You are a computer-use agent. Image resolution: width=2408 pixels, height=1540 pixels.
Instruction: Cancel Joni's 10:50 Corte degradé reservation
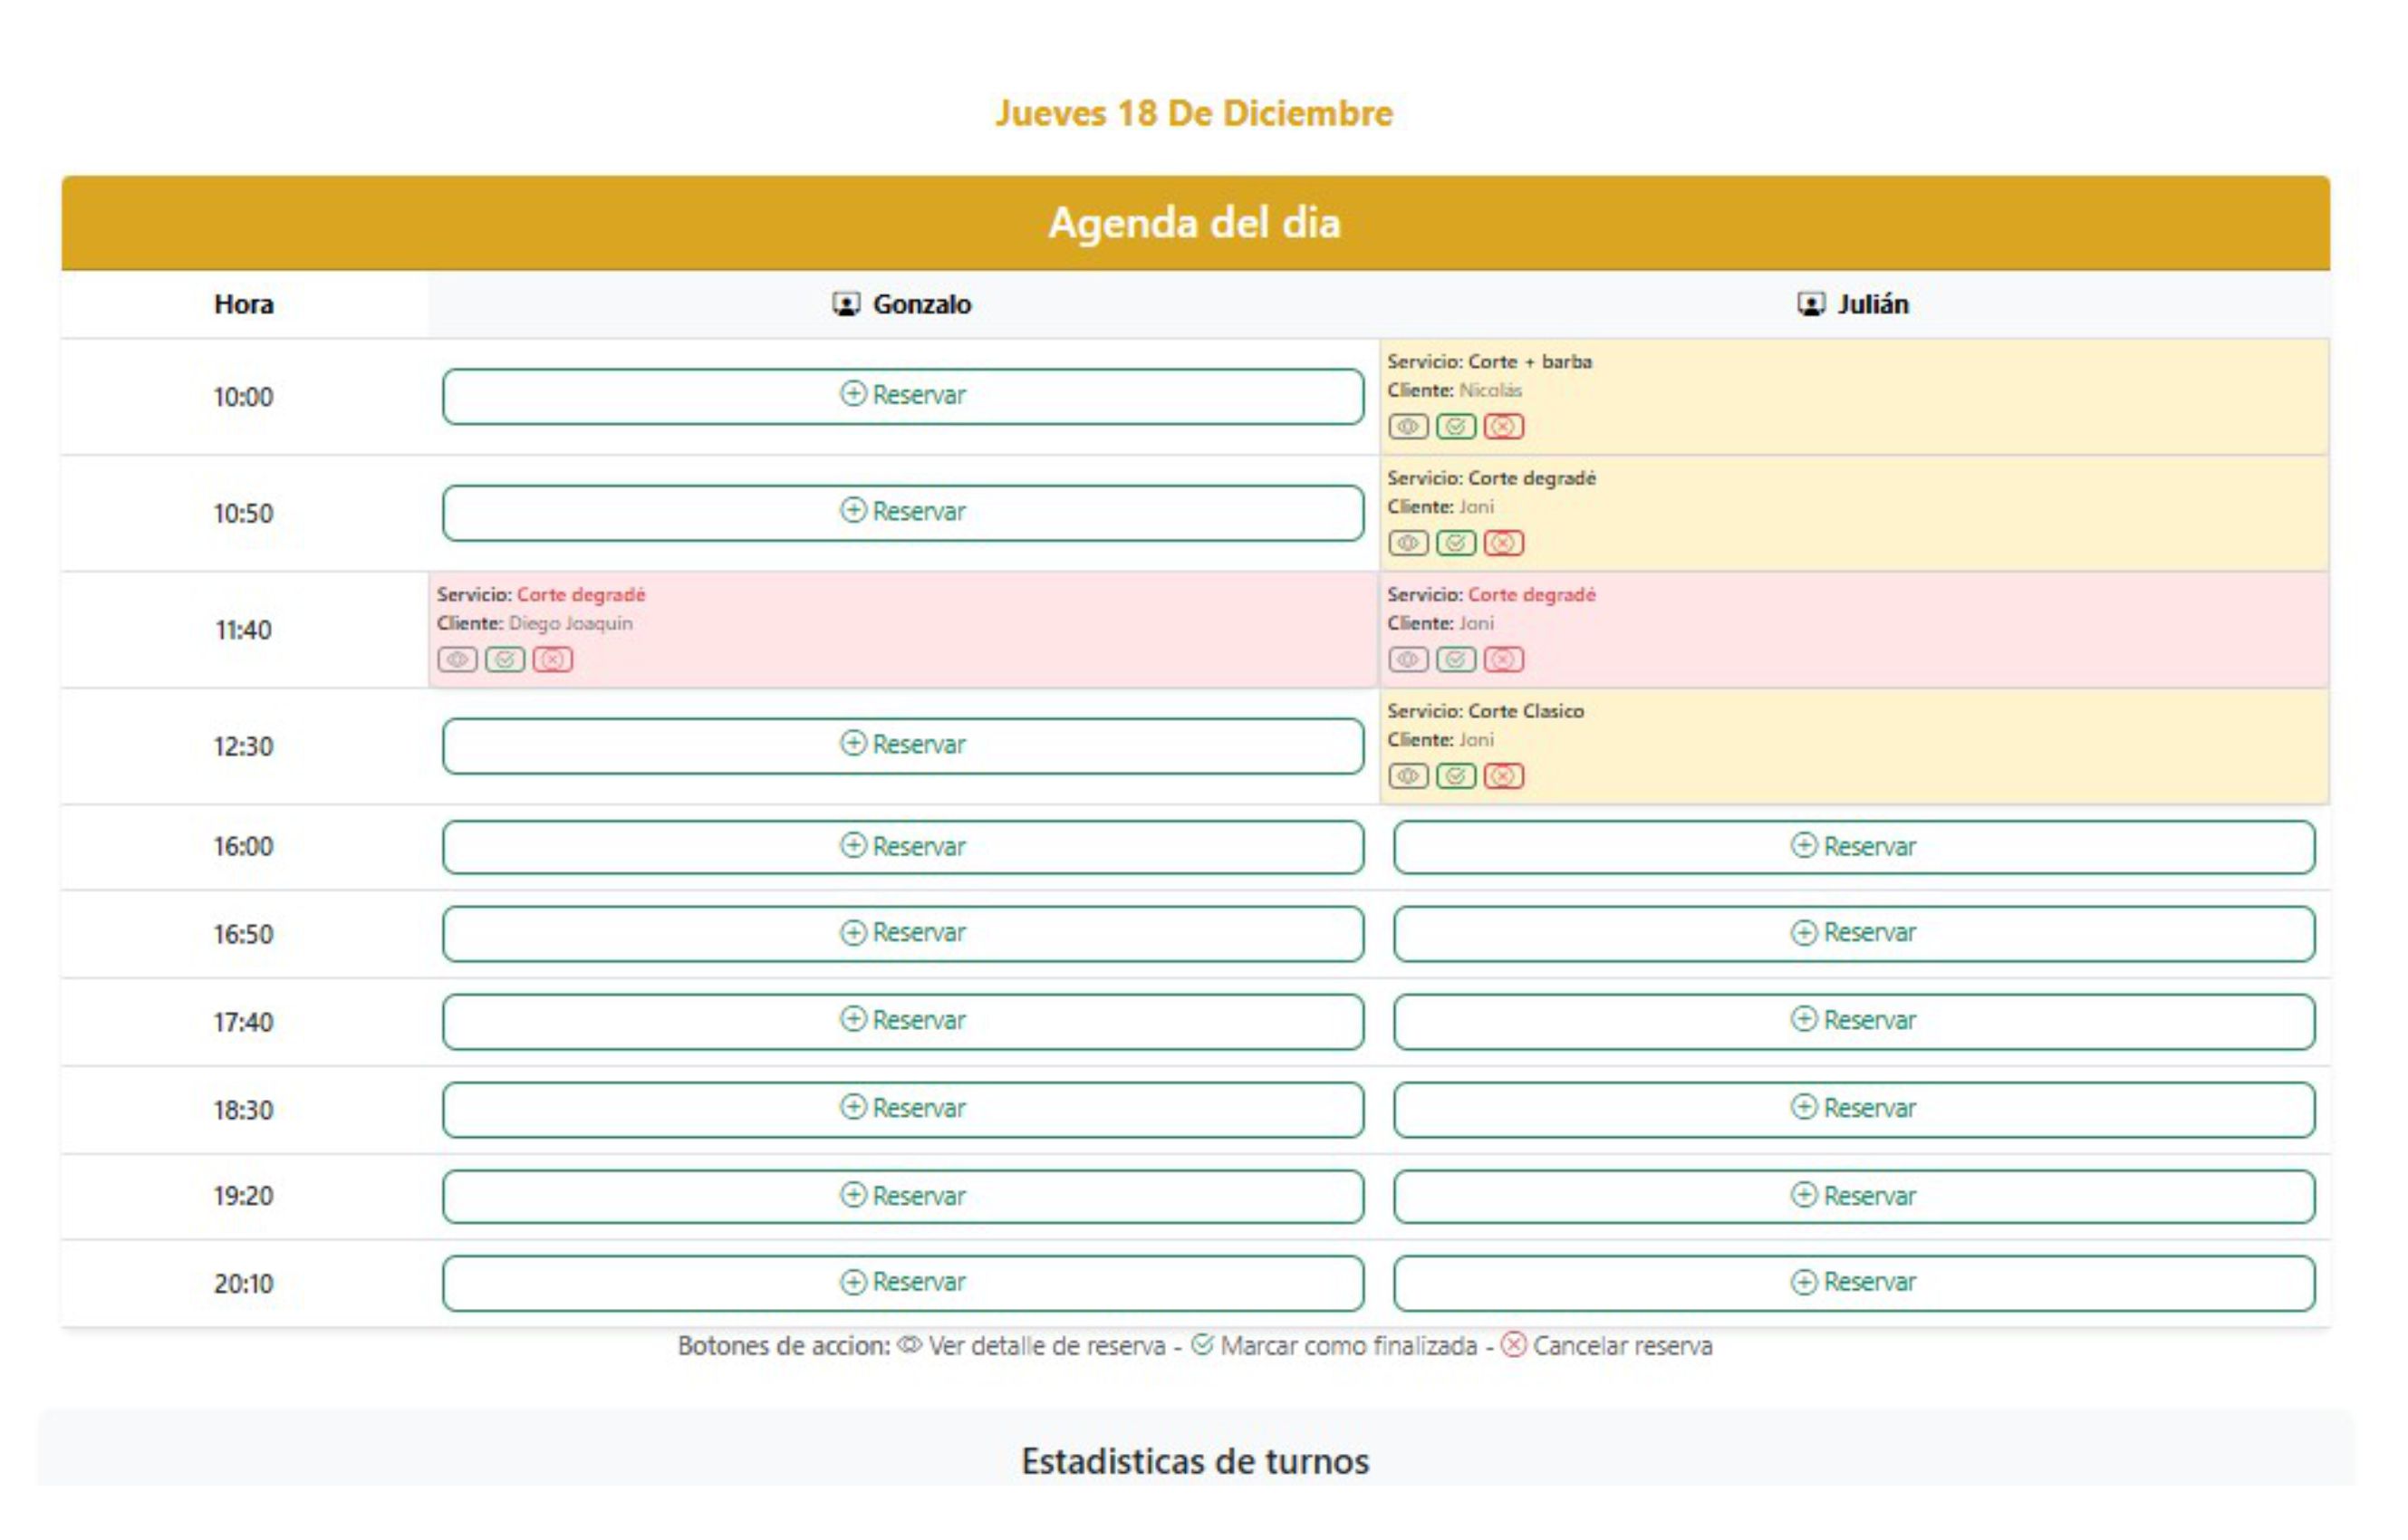pos(1503,543)
